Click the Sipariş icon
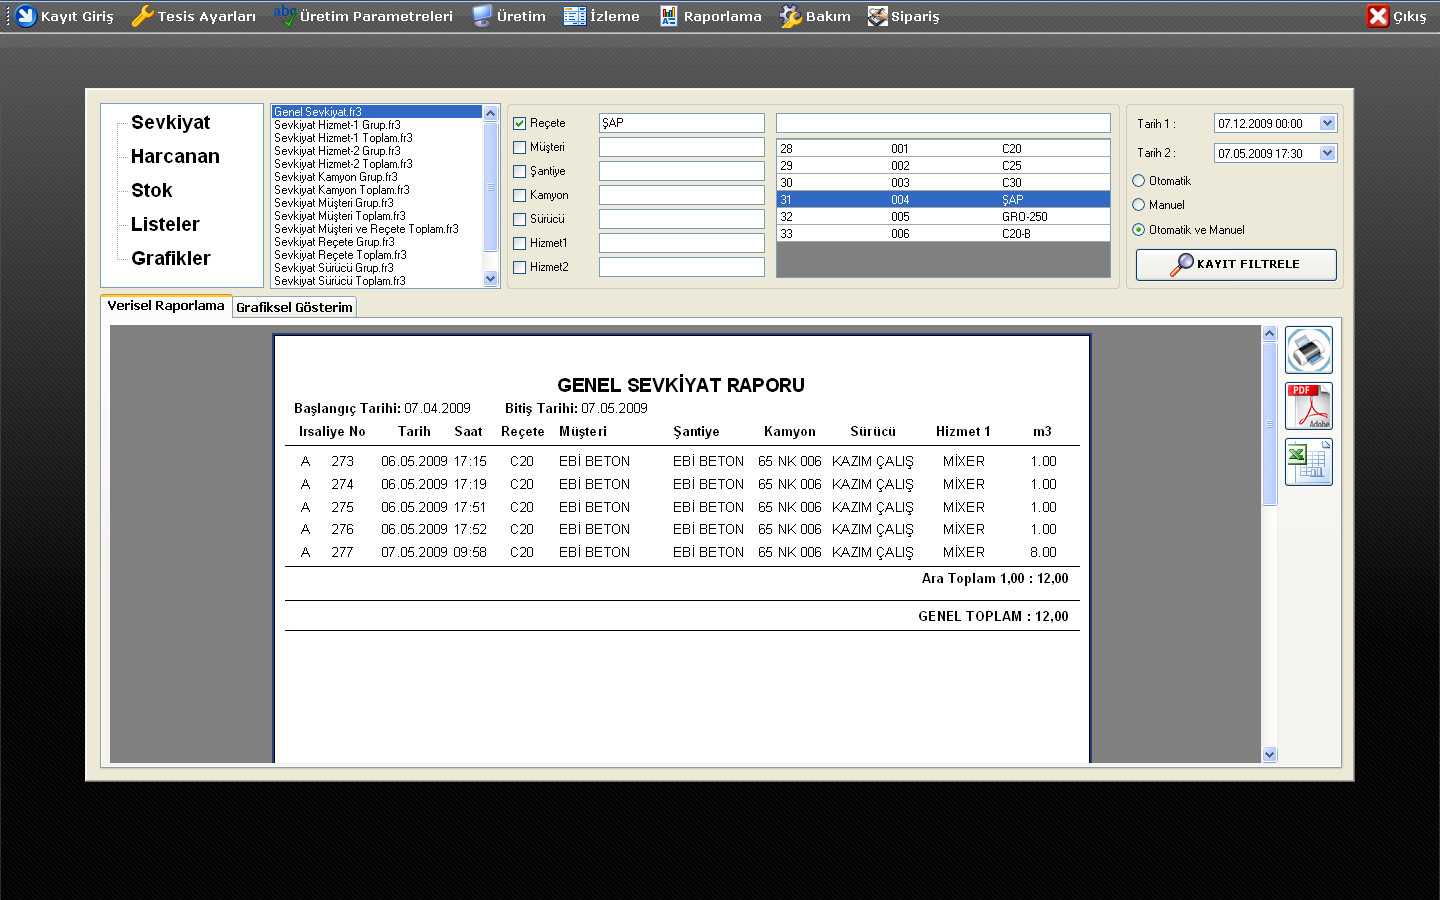The width and height of the screenshot is (1440, 900). click(877, 16)
